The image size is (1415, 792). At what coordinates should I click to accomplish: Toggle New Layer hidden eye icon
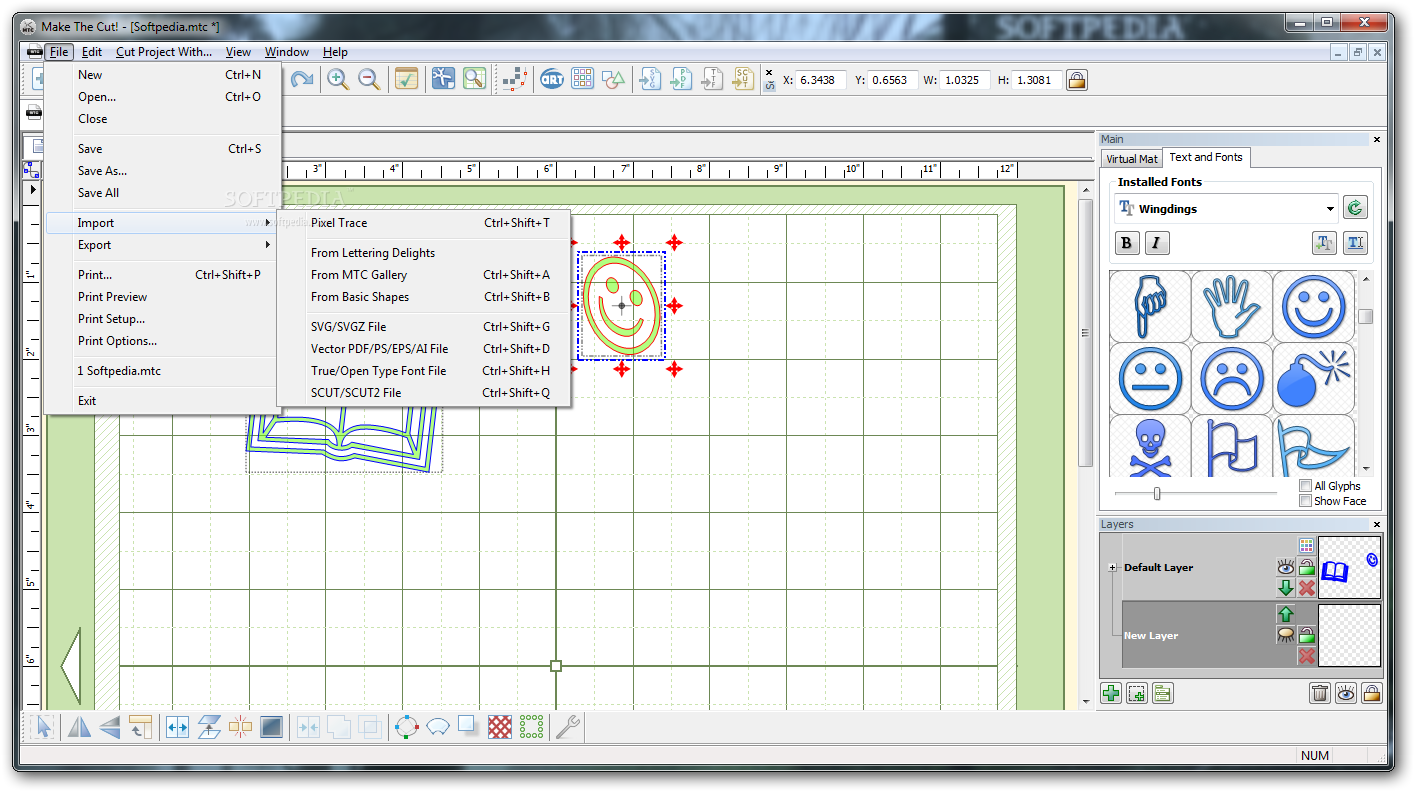coord(1286,635)
